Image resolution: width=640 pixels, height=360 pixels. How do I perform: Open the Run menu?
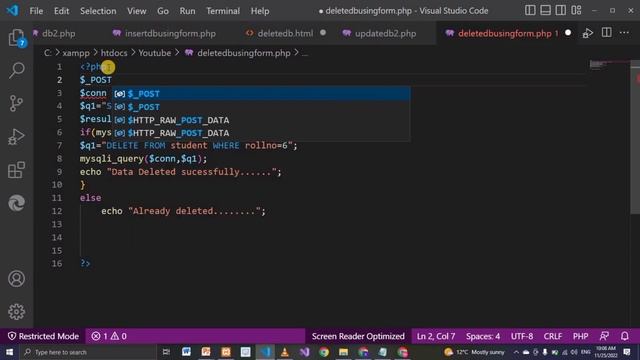187,11
